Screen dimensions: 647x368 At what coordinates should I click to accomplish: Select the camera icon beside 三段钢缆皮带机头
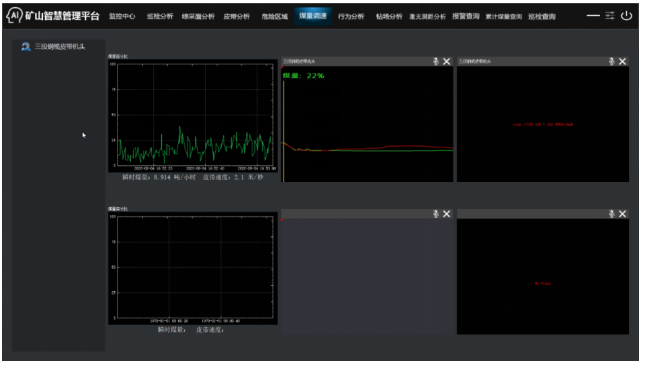pos(26,47)
